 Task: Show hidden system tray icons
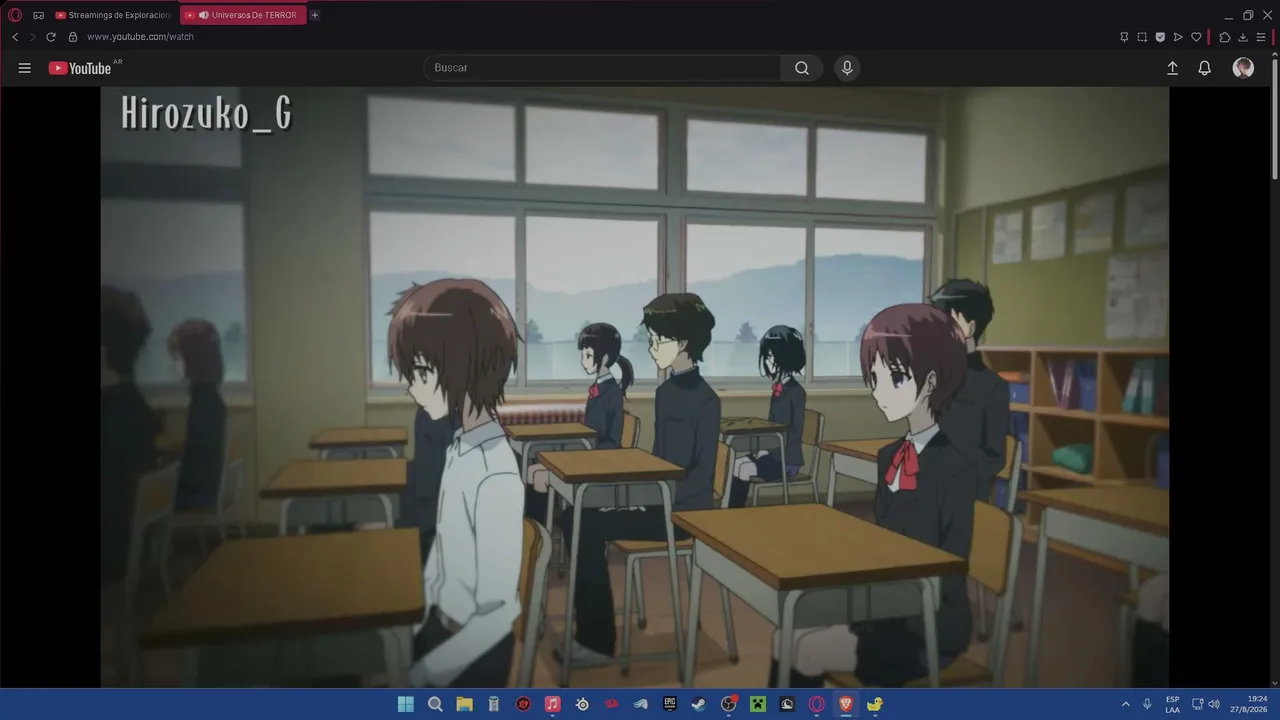(x=1126, y=704)
